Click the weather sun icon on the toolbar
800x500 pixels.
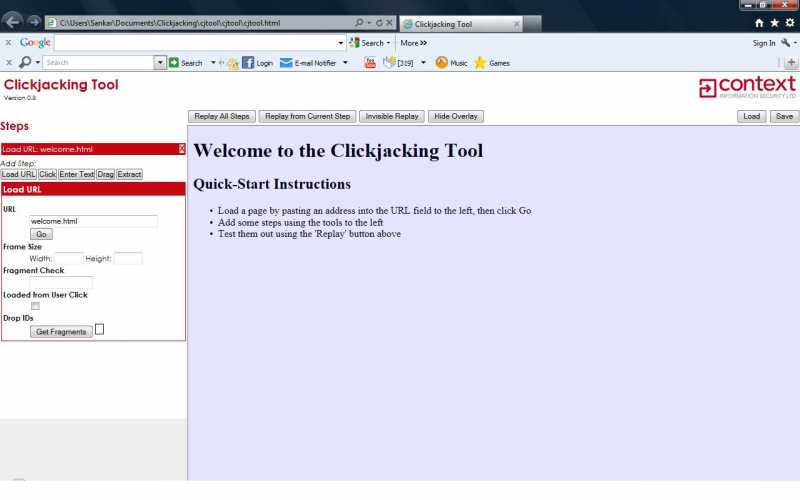pyautogui.click(x=233, y=63)
